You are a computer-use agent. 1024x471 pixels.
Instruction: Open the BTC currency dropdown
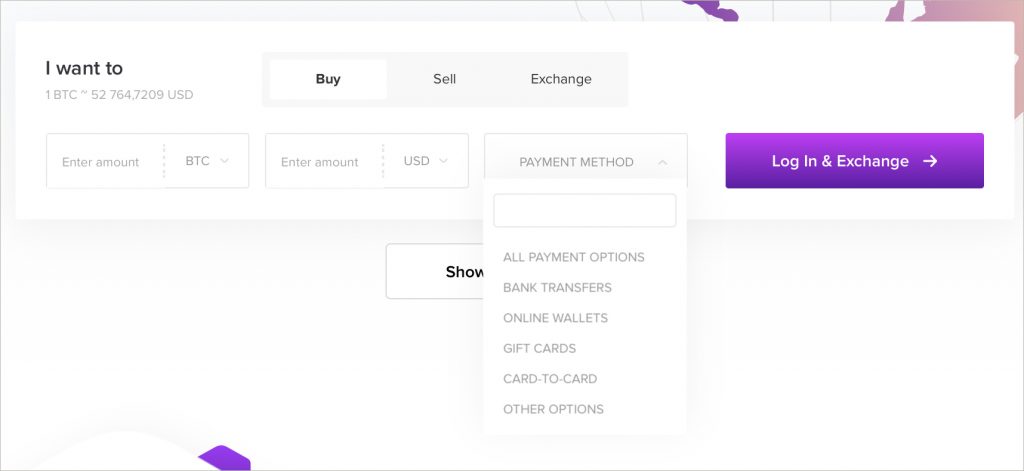[206, 161]
